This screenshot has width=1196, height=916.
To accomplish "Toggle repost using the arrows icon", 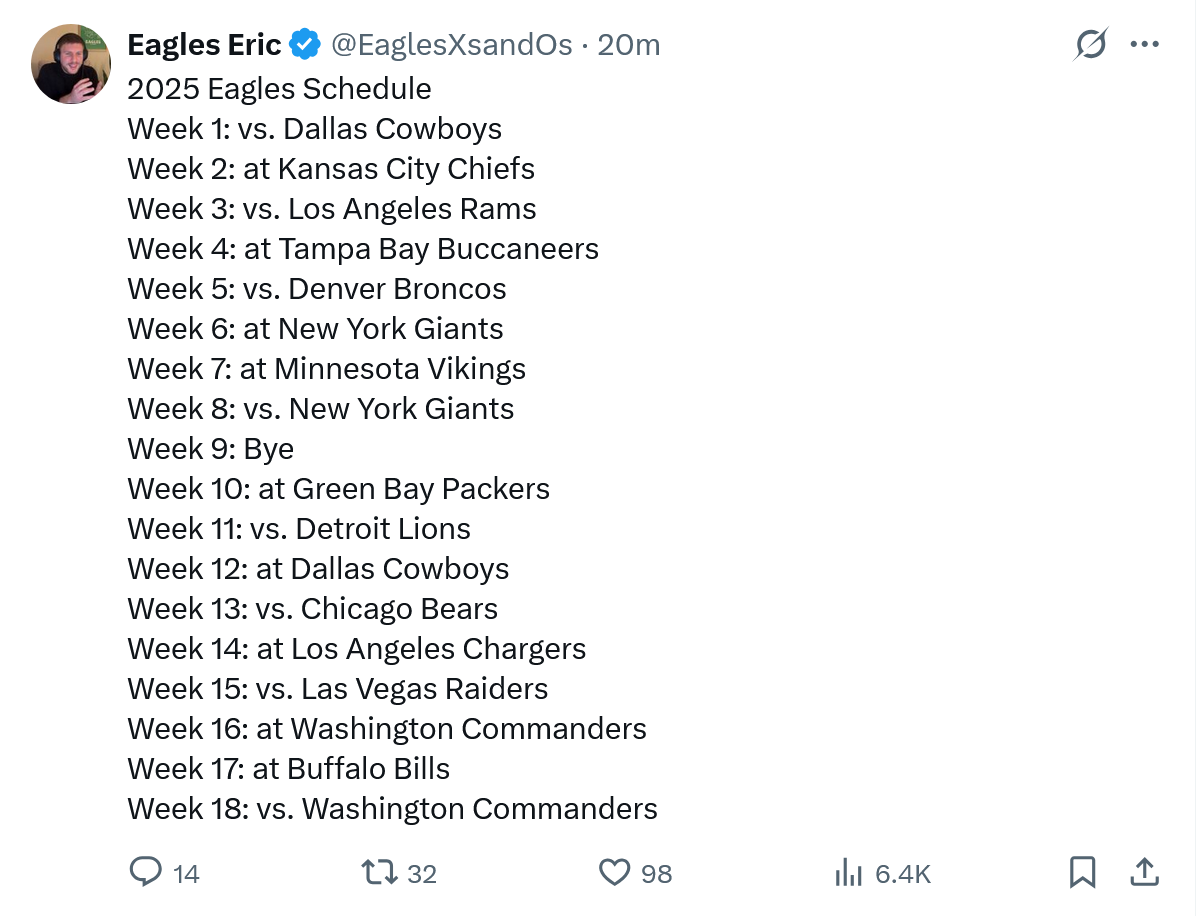I will pos(379,873).
